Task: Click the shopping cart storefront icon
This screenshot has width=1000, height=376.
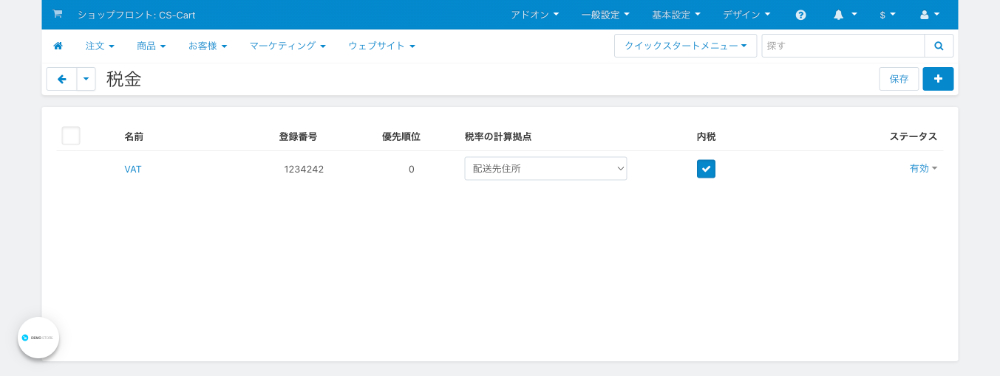Action: (57, 14)
